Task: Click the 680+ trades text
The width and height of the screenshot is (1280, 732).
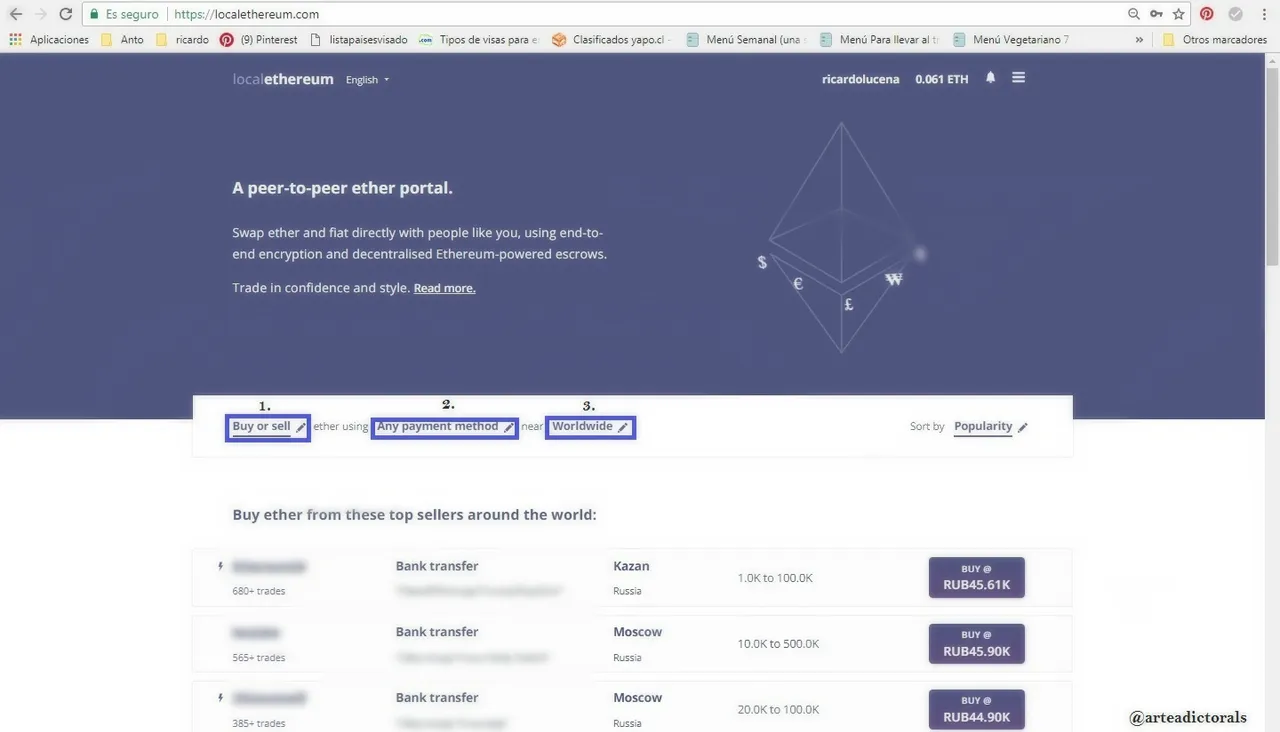Action: [x=259, y=591]
